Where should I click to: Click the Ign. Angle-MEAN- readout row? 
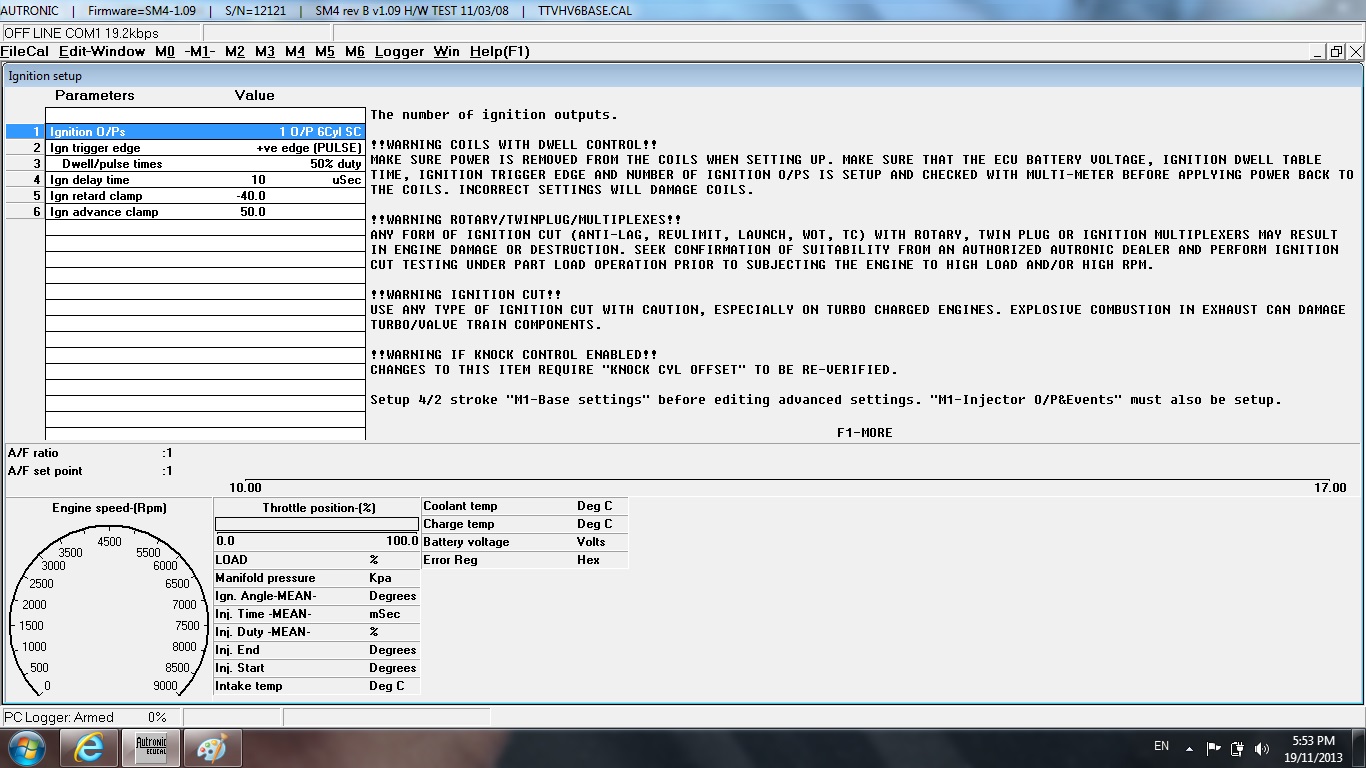pyautogui.click(x=317, y=596)
